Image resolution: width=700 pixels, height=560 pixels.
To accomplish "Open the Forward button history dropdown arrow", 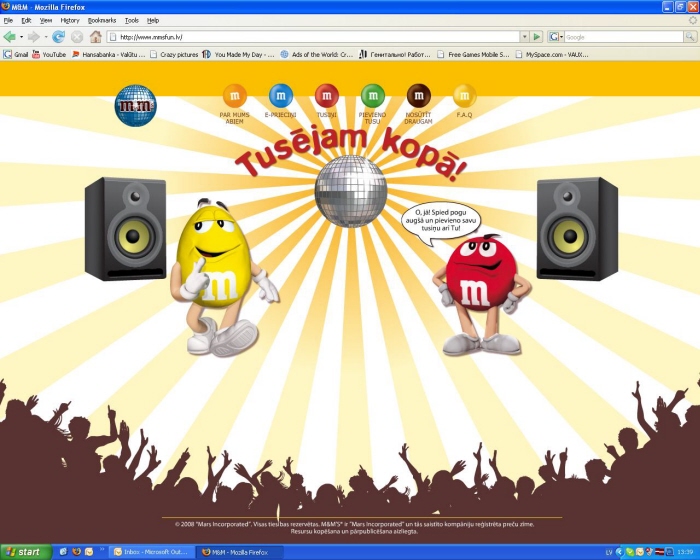I will [46, 37].
